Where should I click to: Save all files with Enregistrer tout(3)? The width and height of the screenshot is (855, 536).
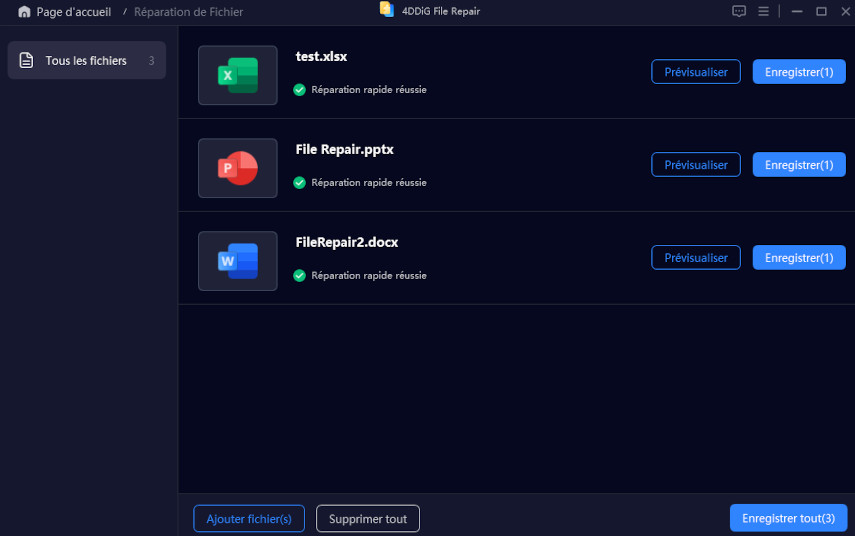(788, 518)
